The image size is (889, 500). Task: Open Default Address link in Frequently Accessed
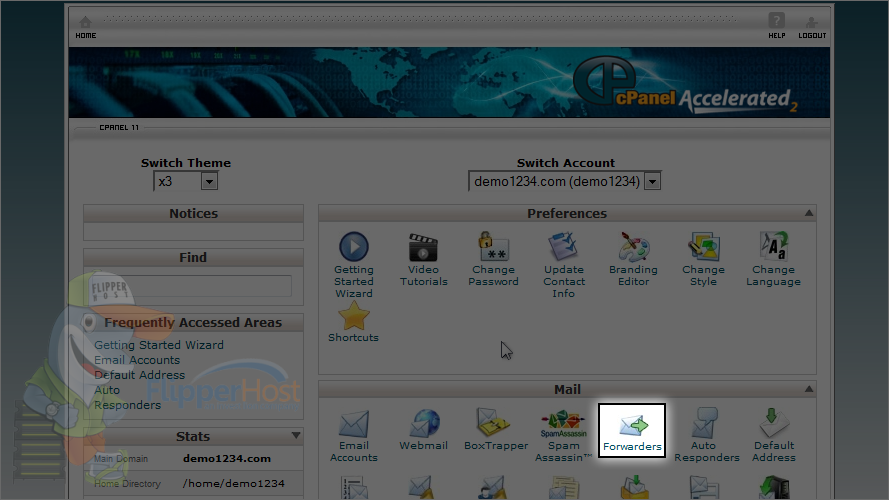[139, 375]
